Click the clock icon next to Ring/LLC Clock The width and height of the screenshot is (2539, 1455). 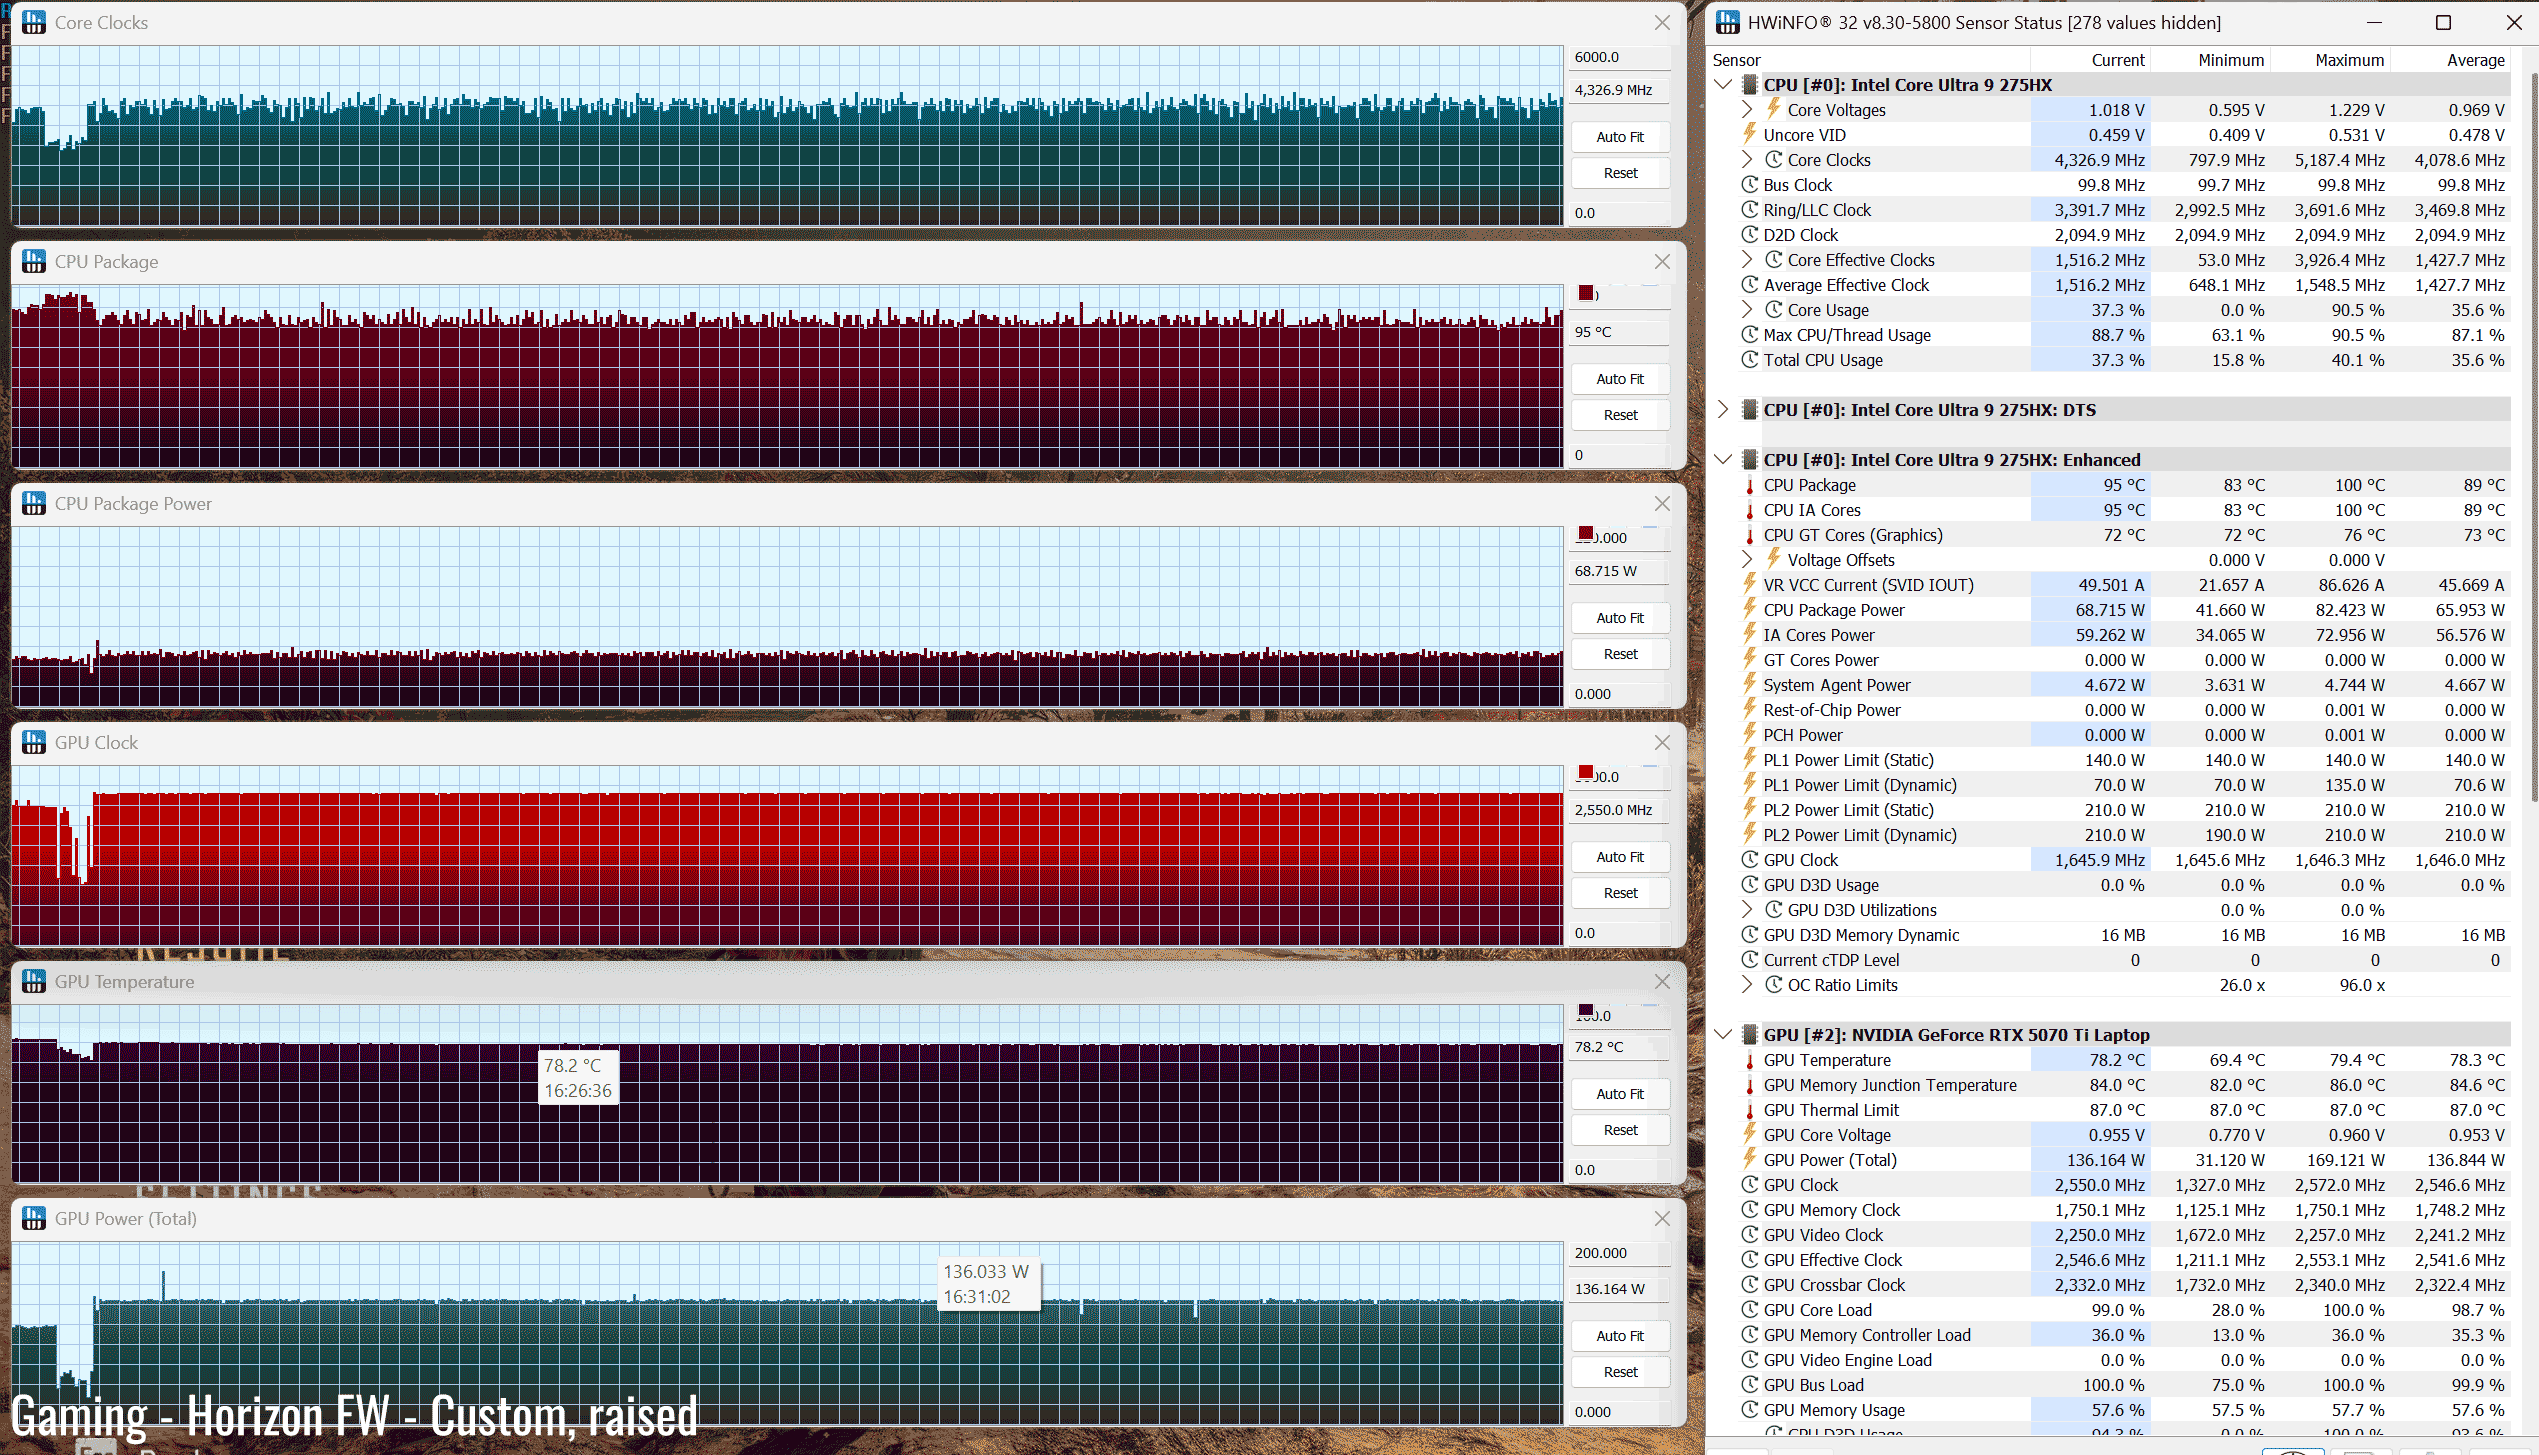[x=1750, y=210]
